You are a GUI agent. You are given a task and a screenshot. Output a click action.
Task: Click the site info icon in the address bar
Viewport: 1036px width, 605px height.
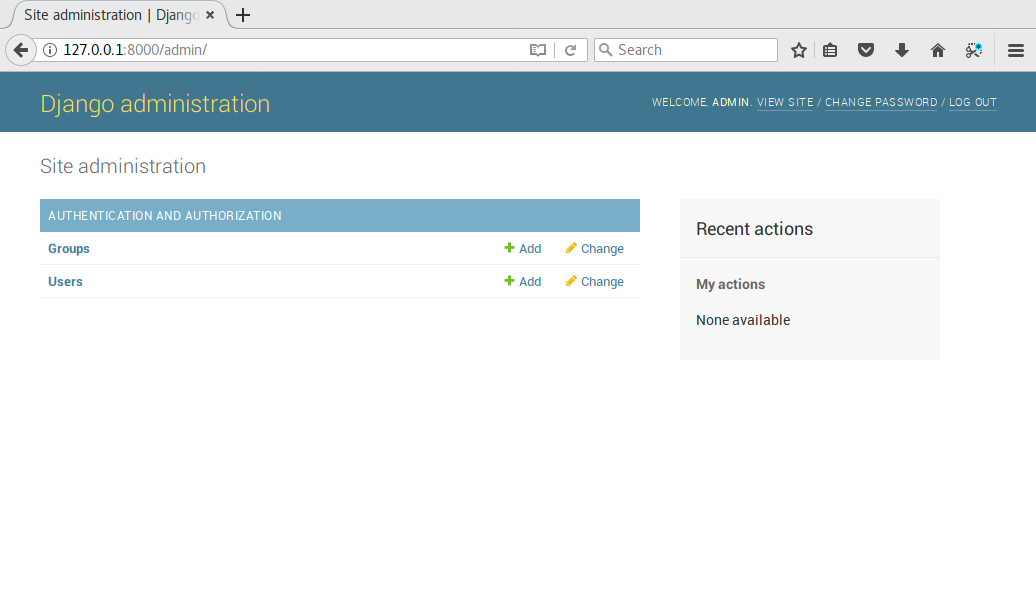click(50, 50)
